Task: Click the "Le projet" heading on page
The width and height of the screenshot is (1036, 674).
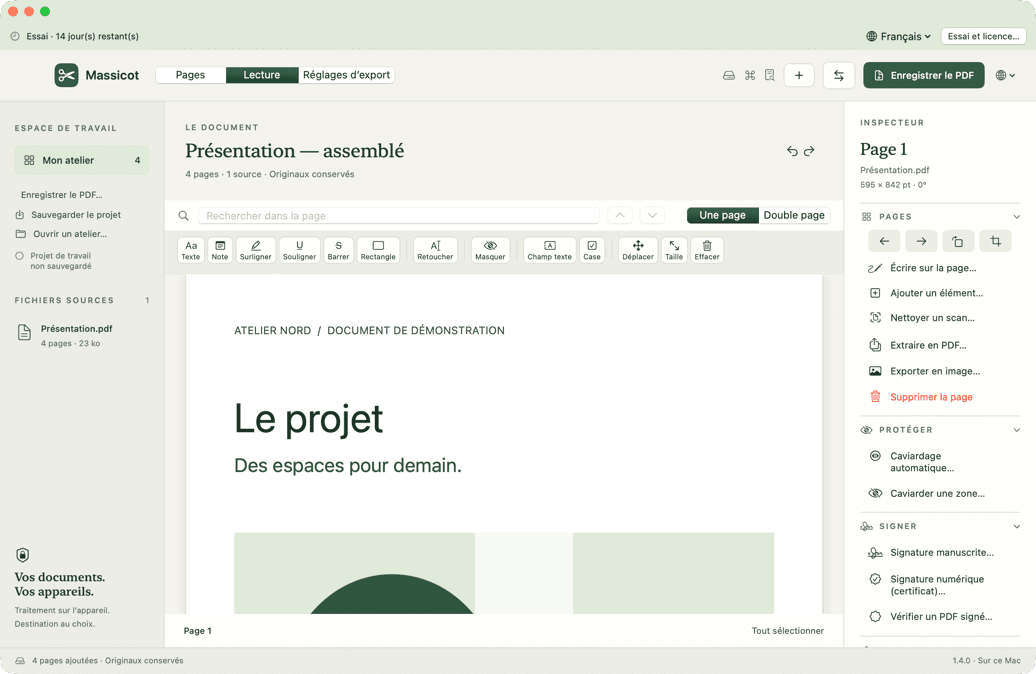Action: point(309,419)
